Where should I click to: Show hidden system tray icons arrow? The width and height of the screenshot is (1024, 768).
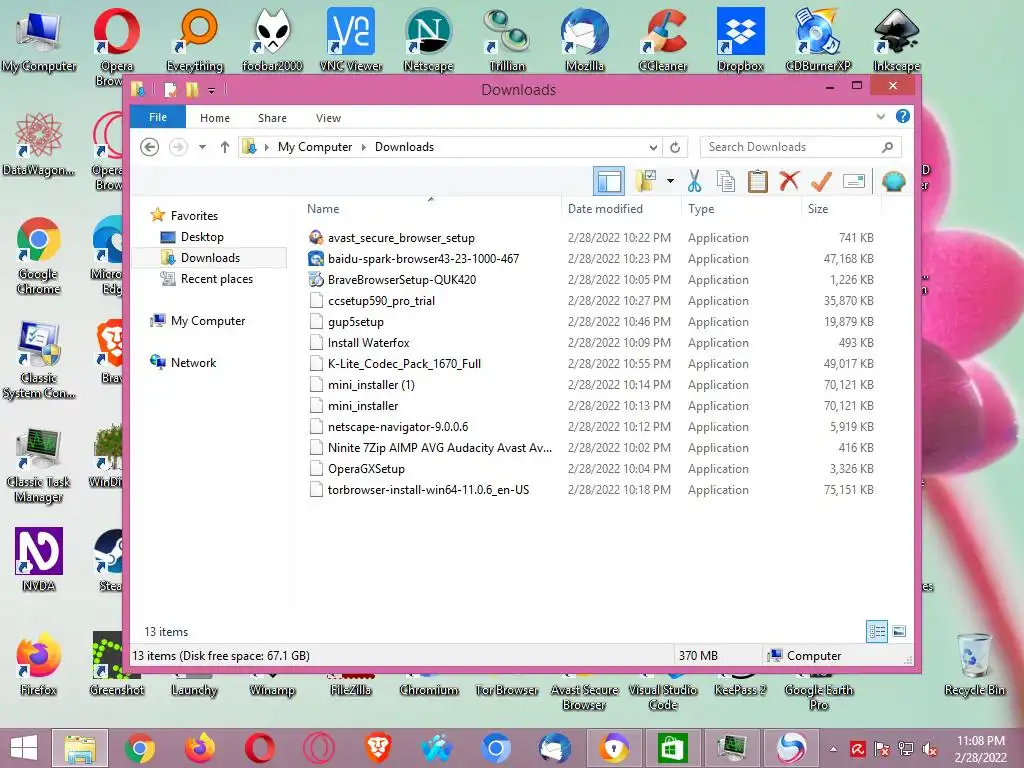click(x=833, y=749)
